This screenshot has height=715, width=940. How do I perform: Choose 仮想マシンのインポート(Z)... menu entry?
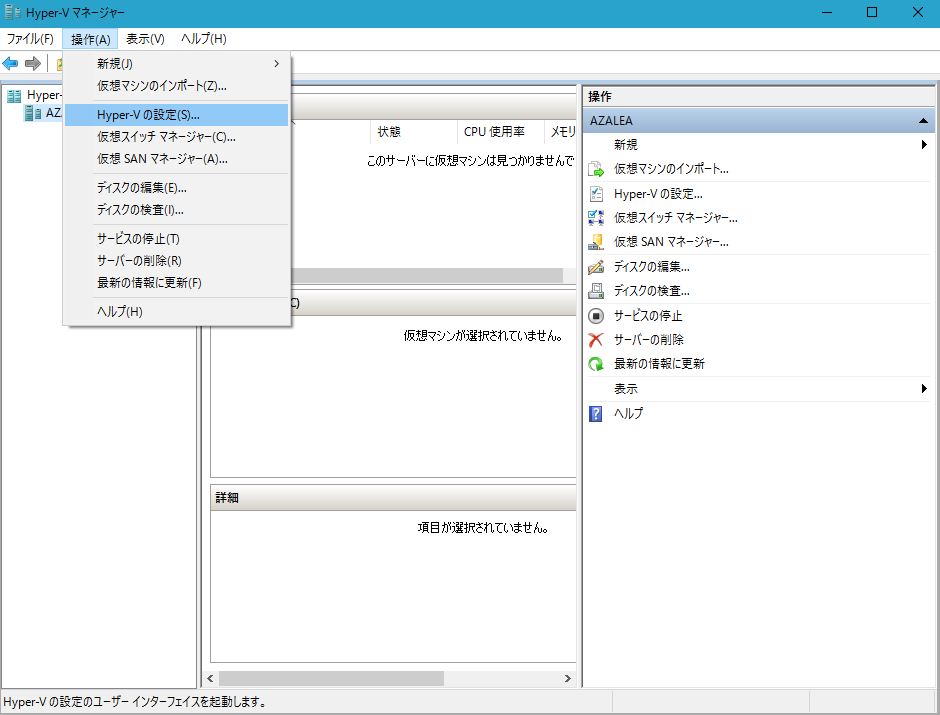tap(176, 86)
